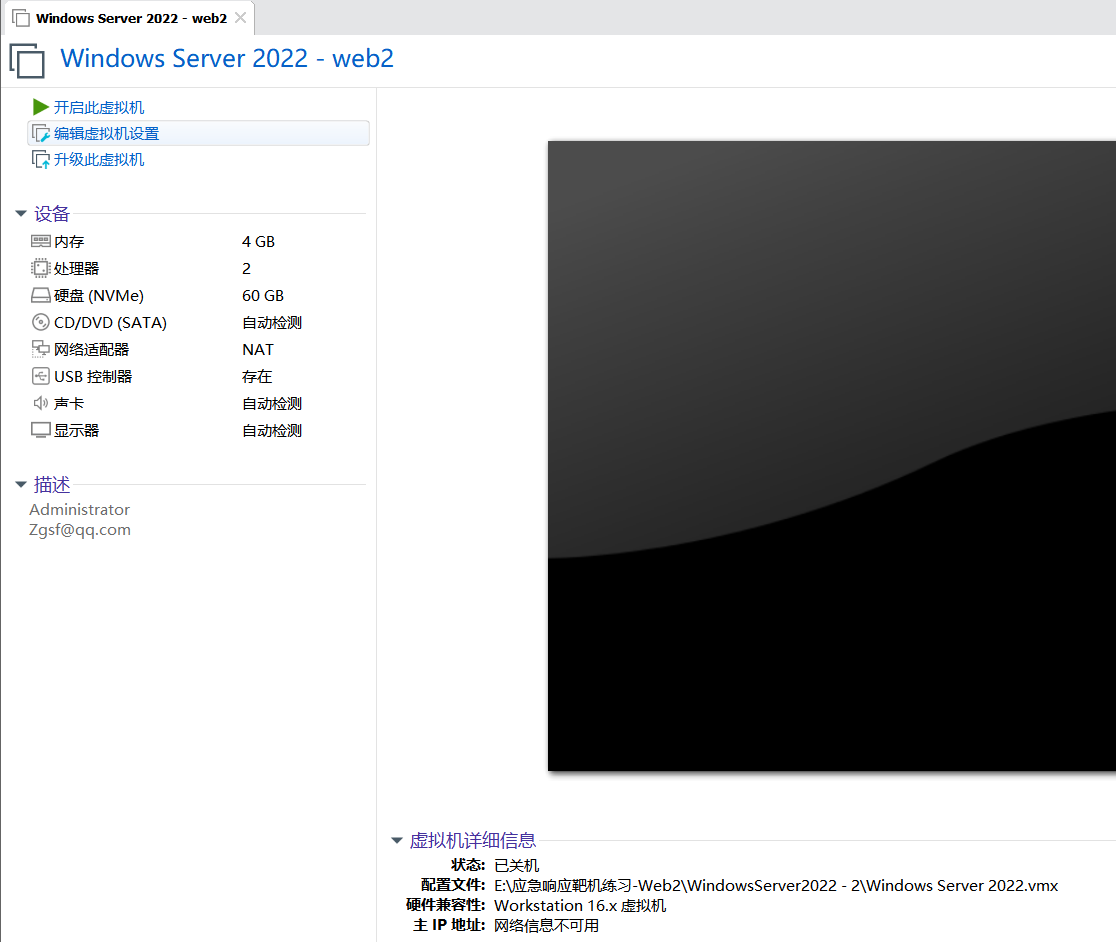Select the USB 控制器 label
The height and width of the screenshot is (942, 1116).
93,377
